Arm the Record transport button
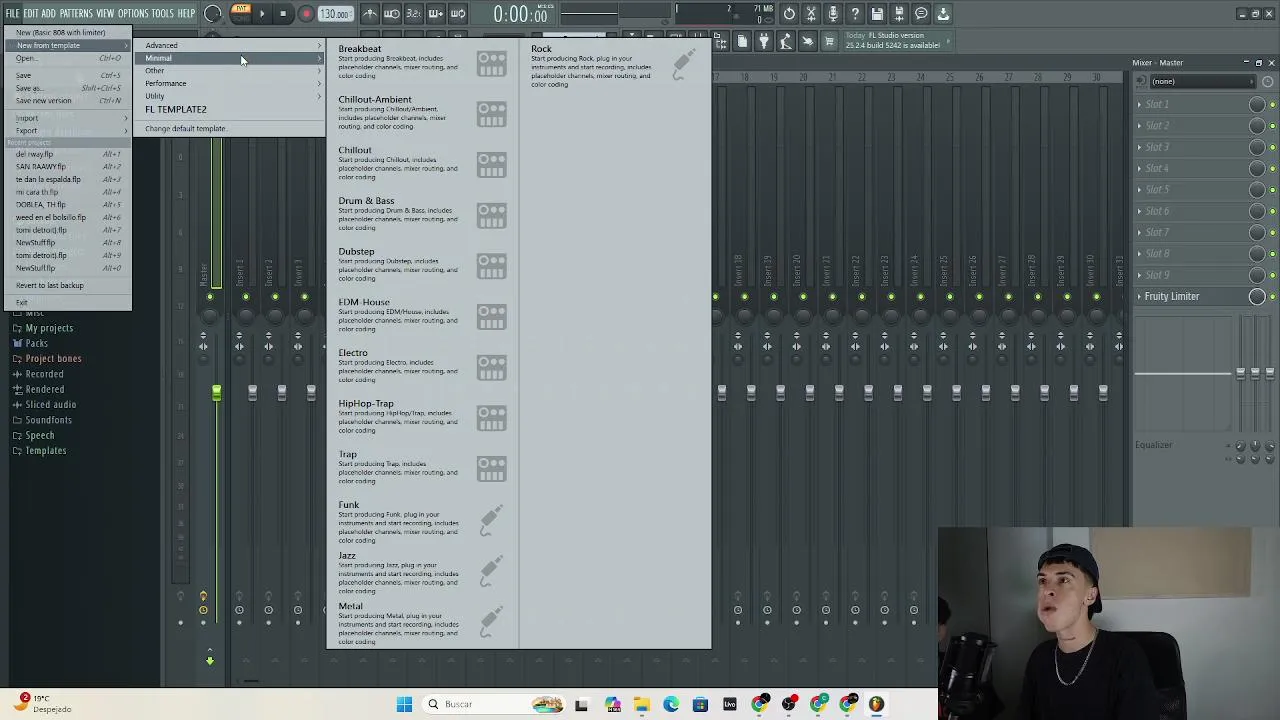Screen dimensions: 1280x720 coord(306,14)
